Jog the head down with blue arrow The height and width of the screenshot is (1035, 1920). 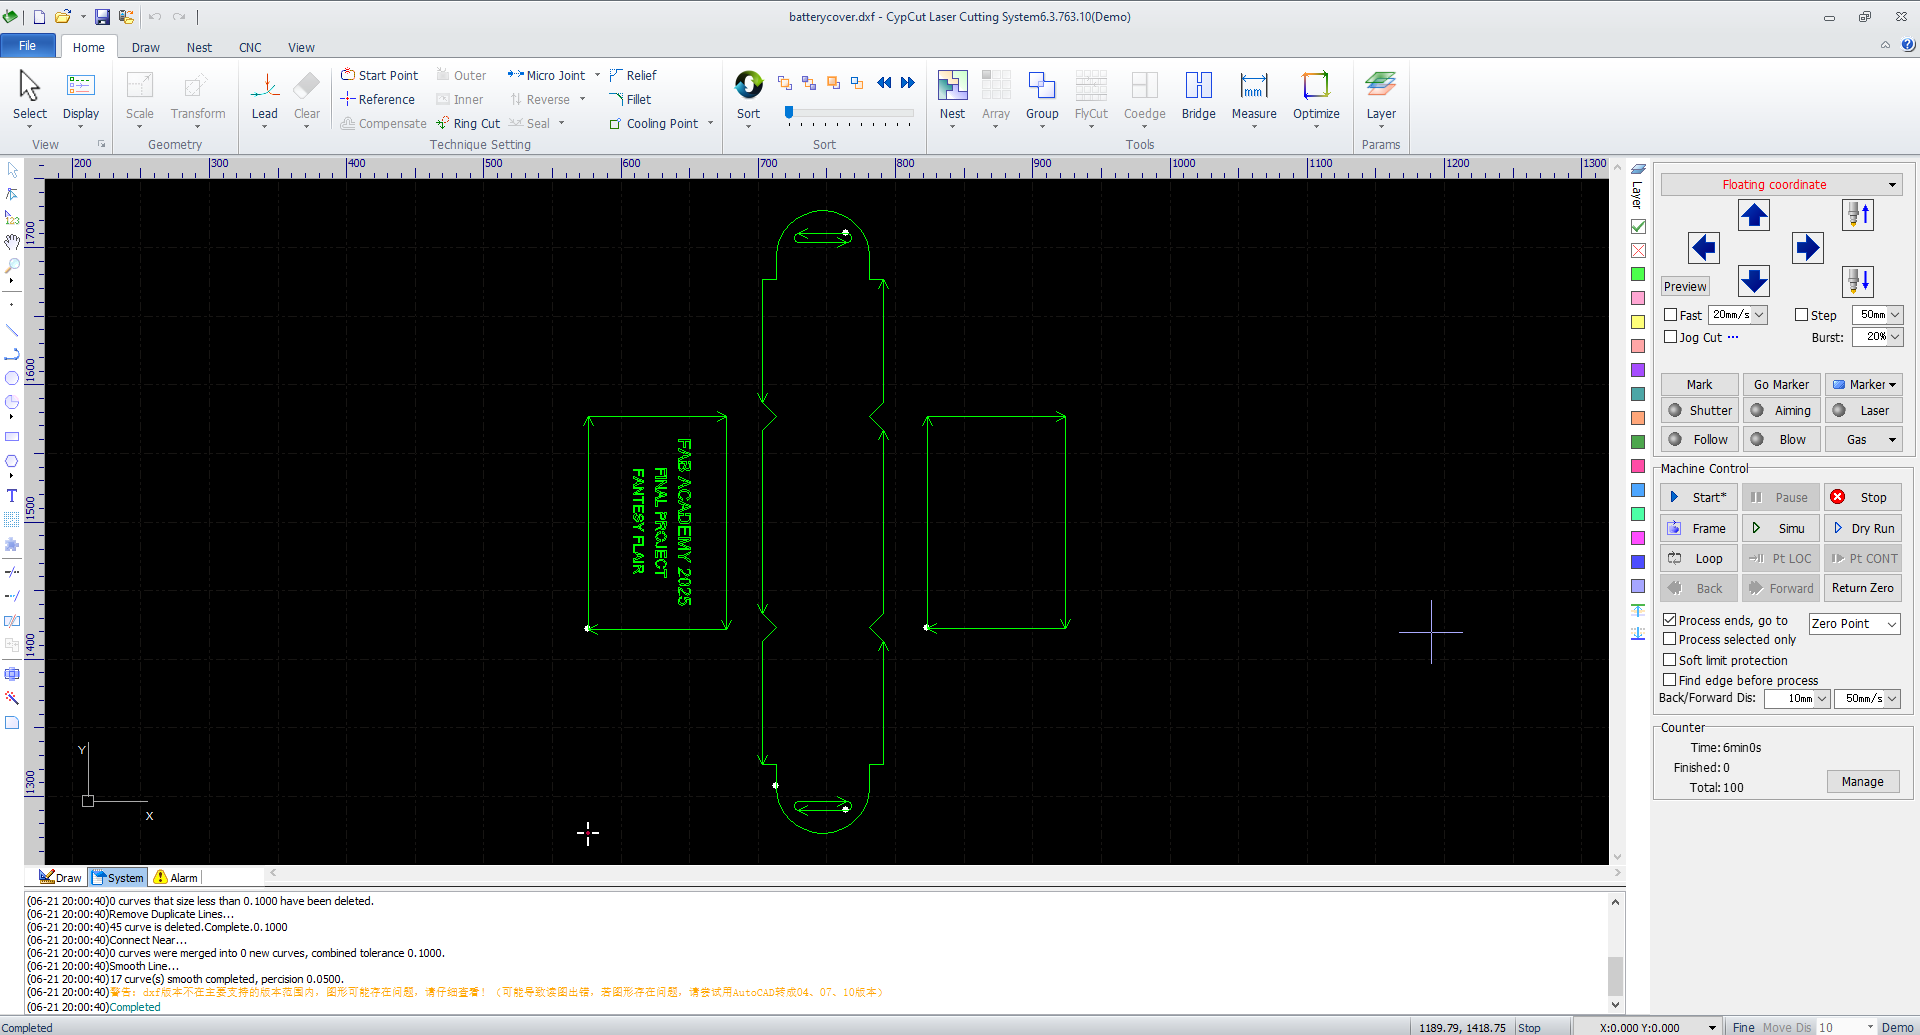pos(1754,281)
